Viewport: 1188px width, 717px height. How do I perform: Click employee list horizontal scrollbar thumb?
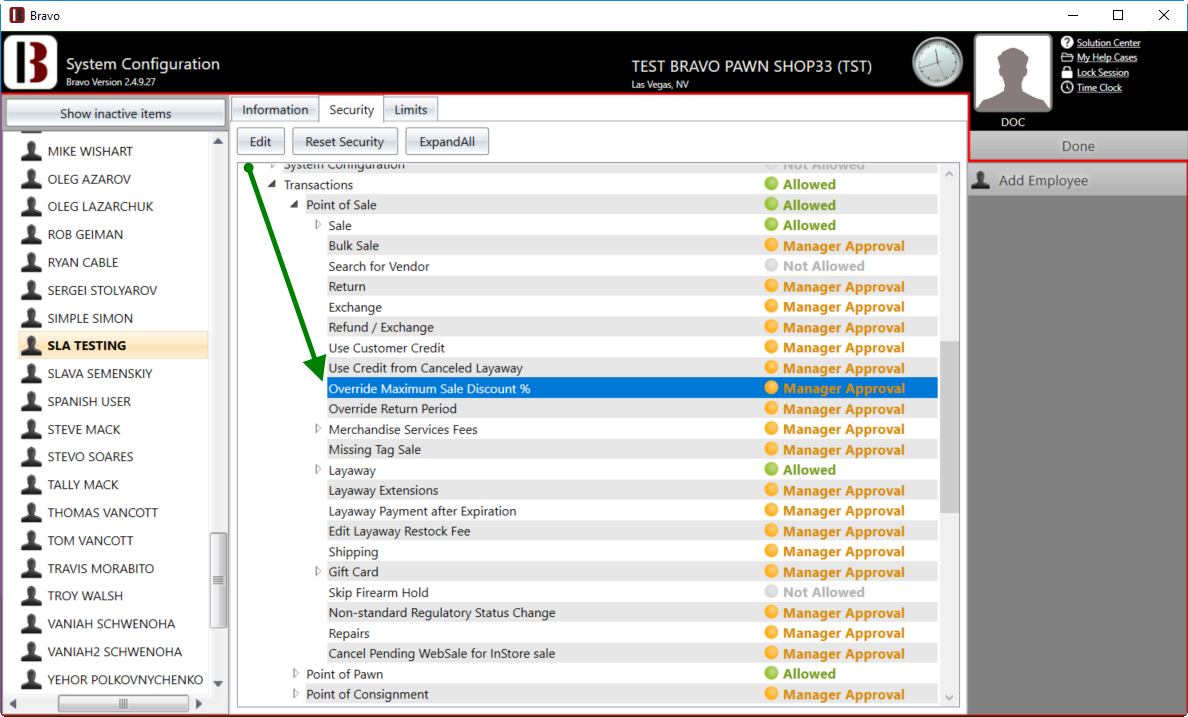123,703
